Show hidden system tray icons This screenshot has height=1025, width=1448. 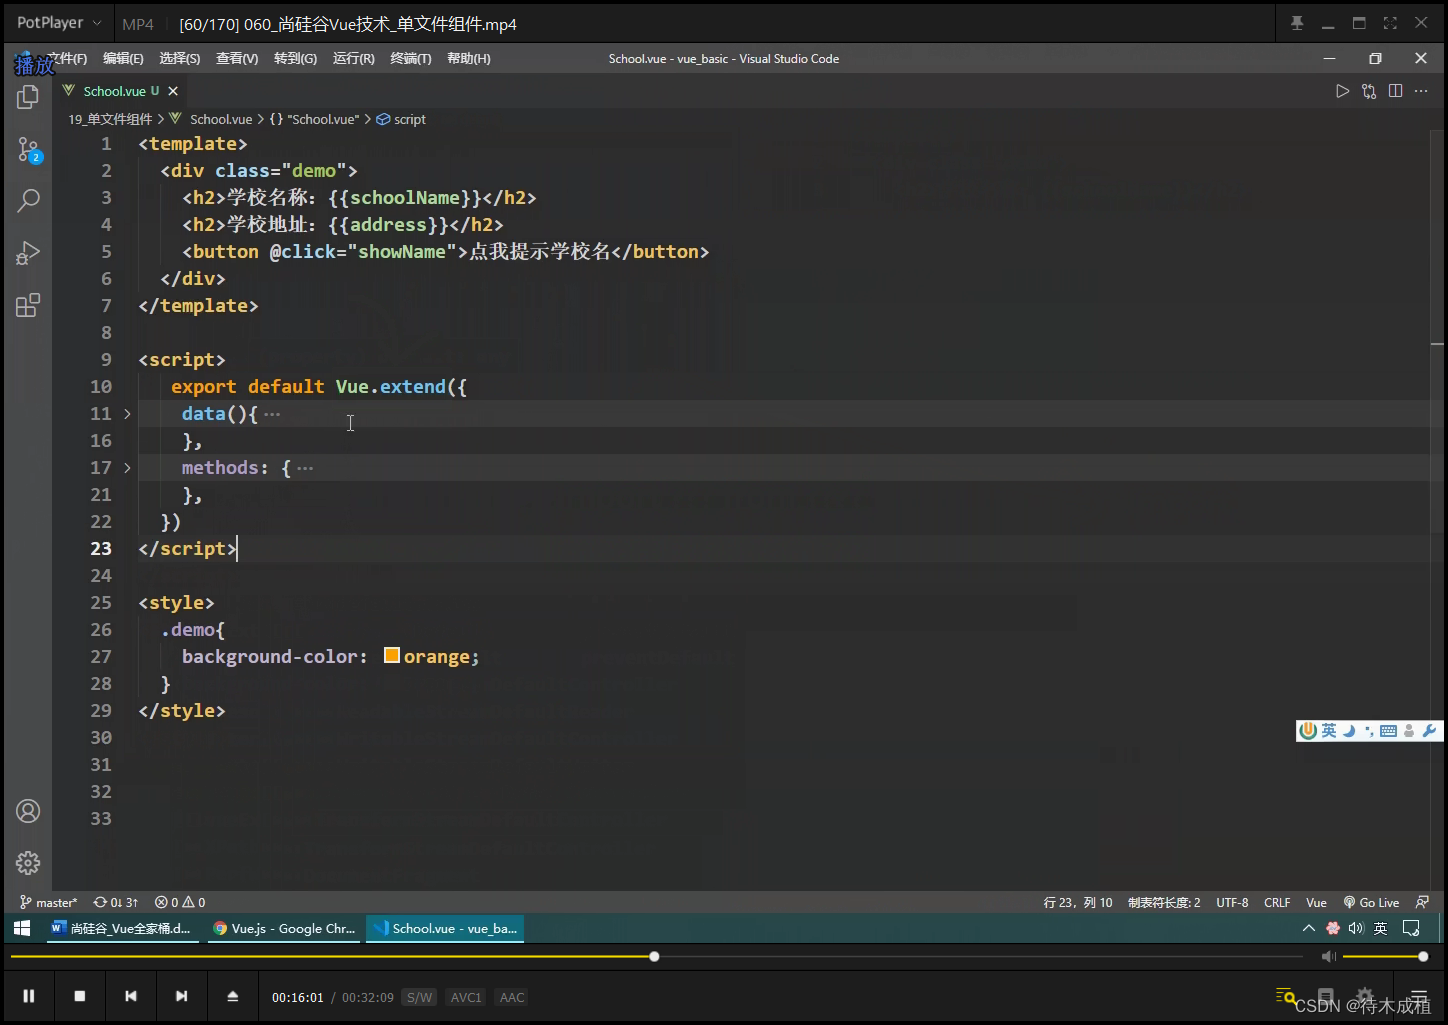(1308, 928)
